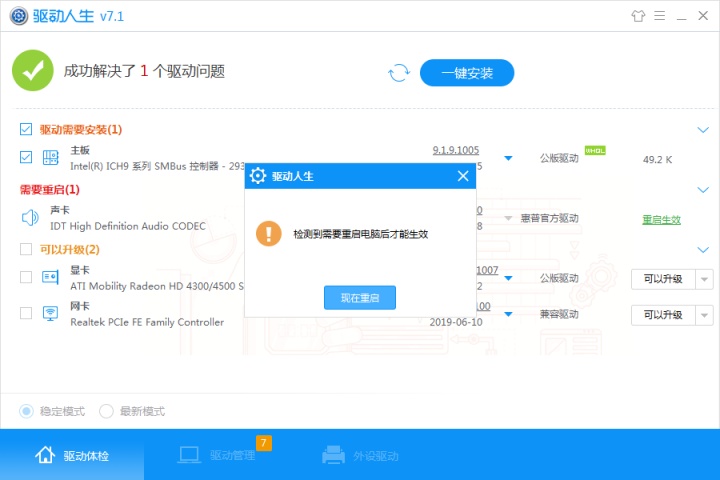Click 可以升级 button for 网卡 row

[663, 315]
